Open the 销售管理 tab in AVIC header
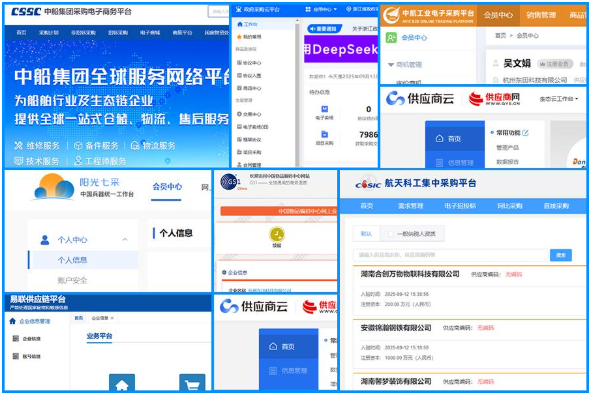The width and height of the screenshot is (592, 396). coord(541,15)
